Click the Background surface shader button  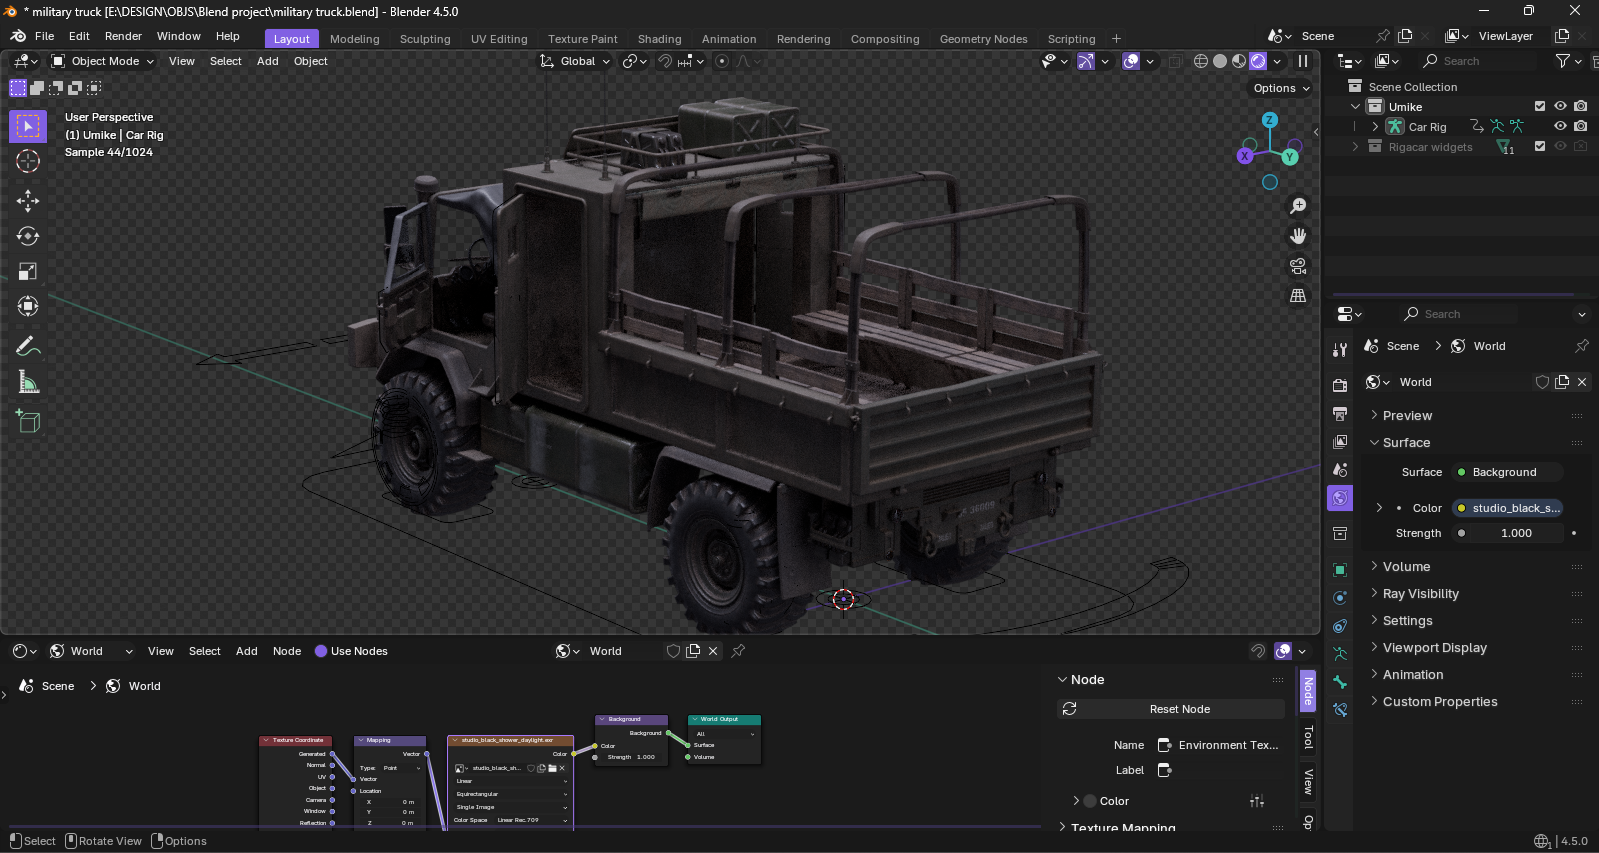[1507, 472]
